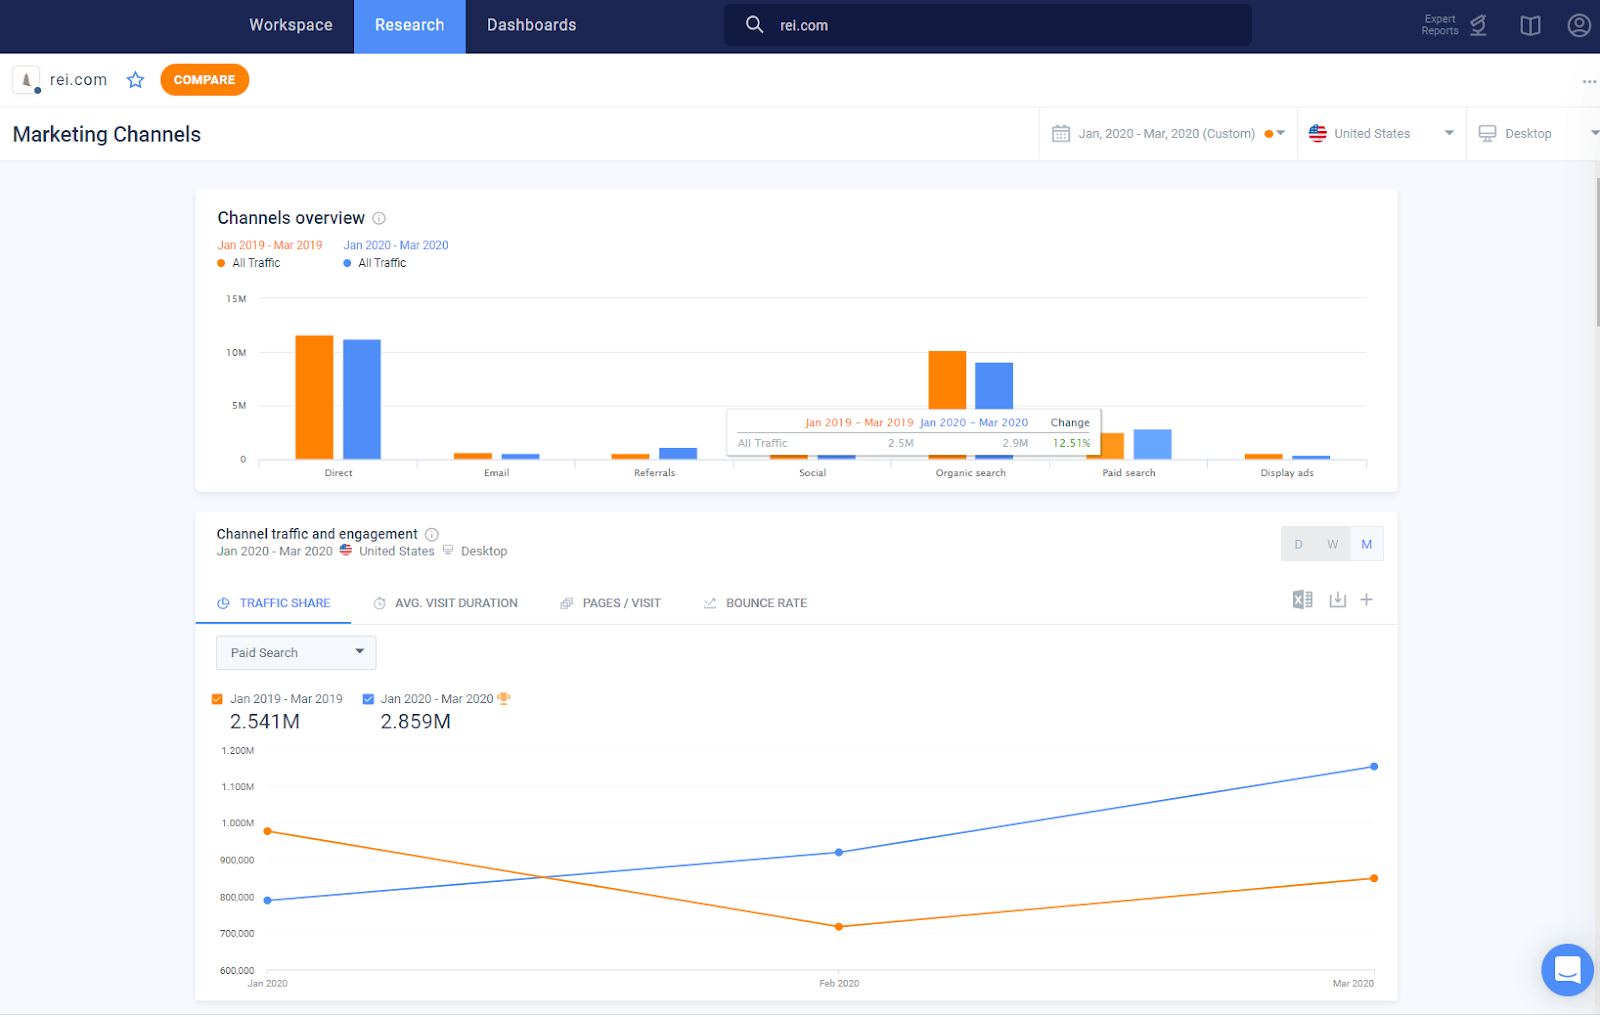This screenshot has height=1017, width=1600.
Task: Click the search field containing rei.com
Action: pyautogui.click(x=987, y=25)
